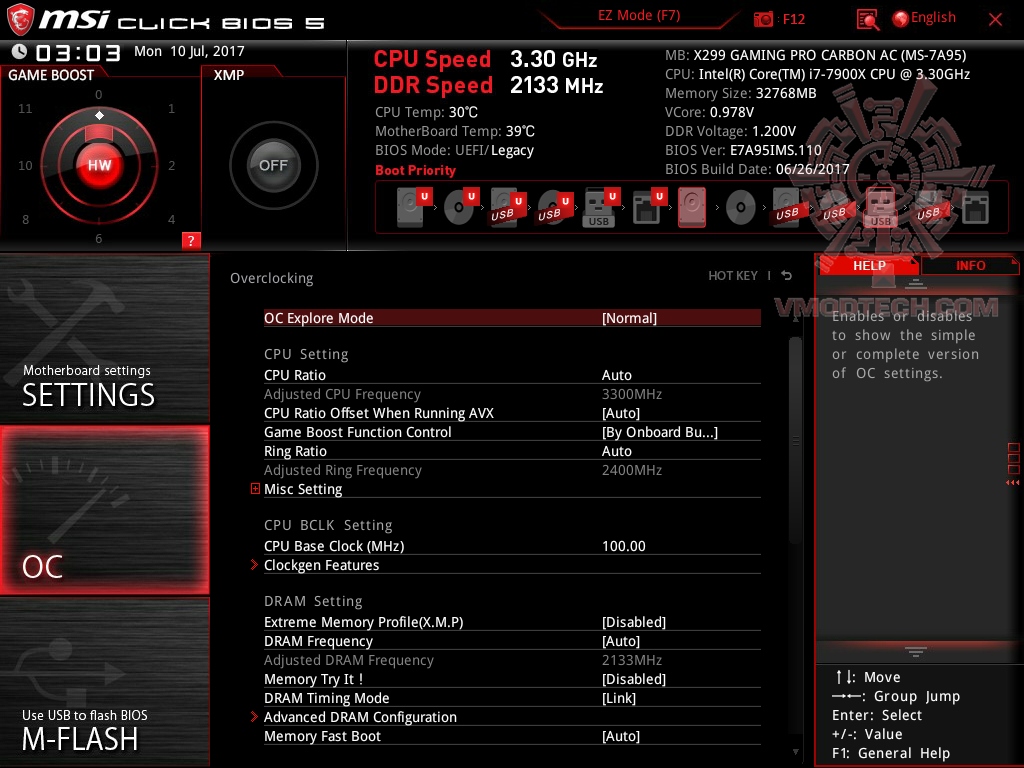Viewport: 1024px width, 768px height.
Task: Open the OC Explore Mode [Normal] setting
Action: click(x=512, y=317)
